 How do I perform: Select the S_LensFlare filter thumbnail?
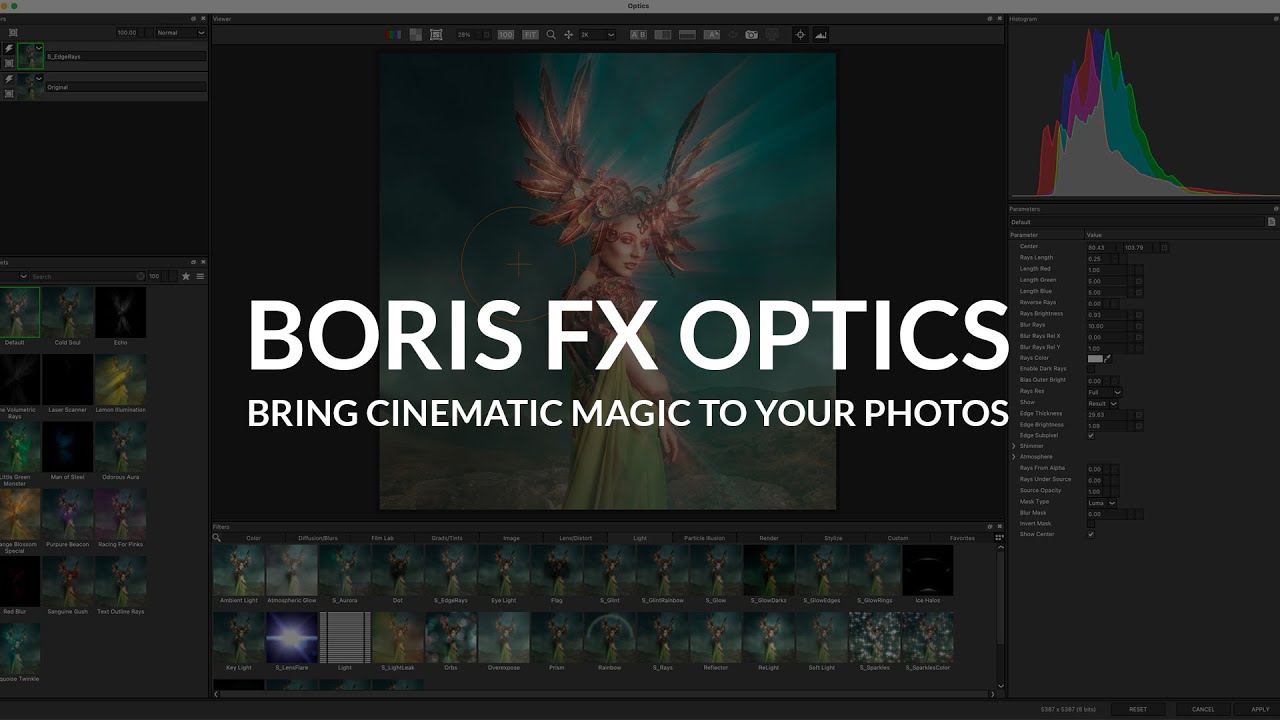tap(292, 638)
